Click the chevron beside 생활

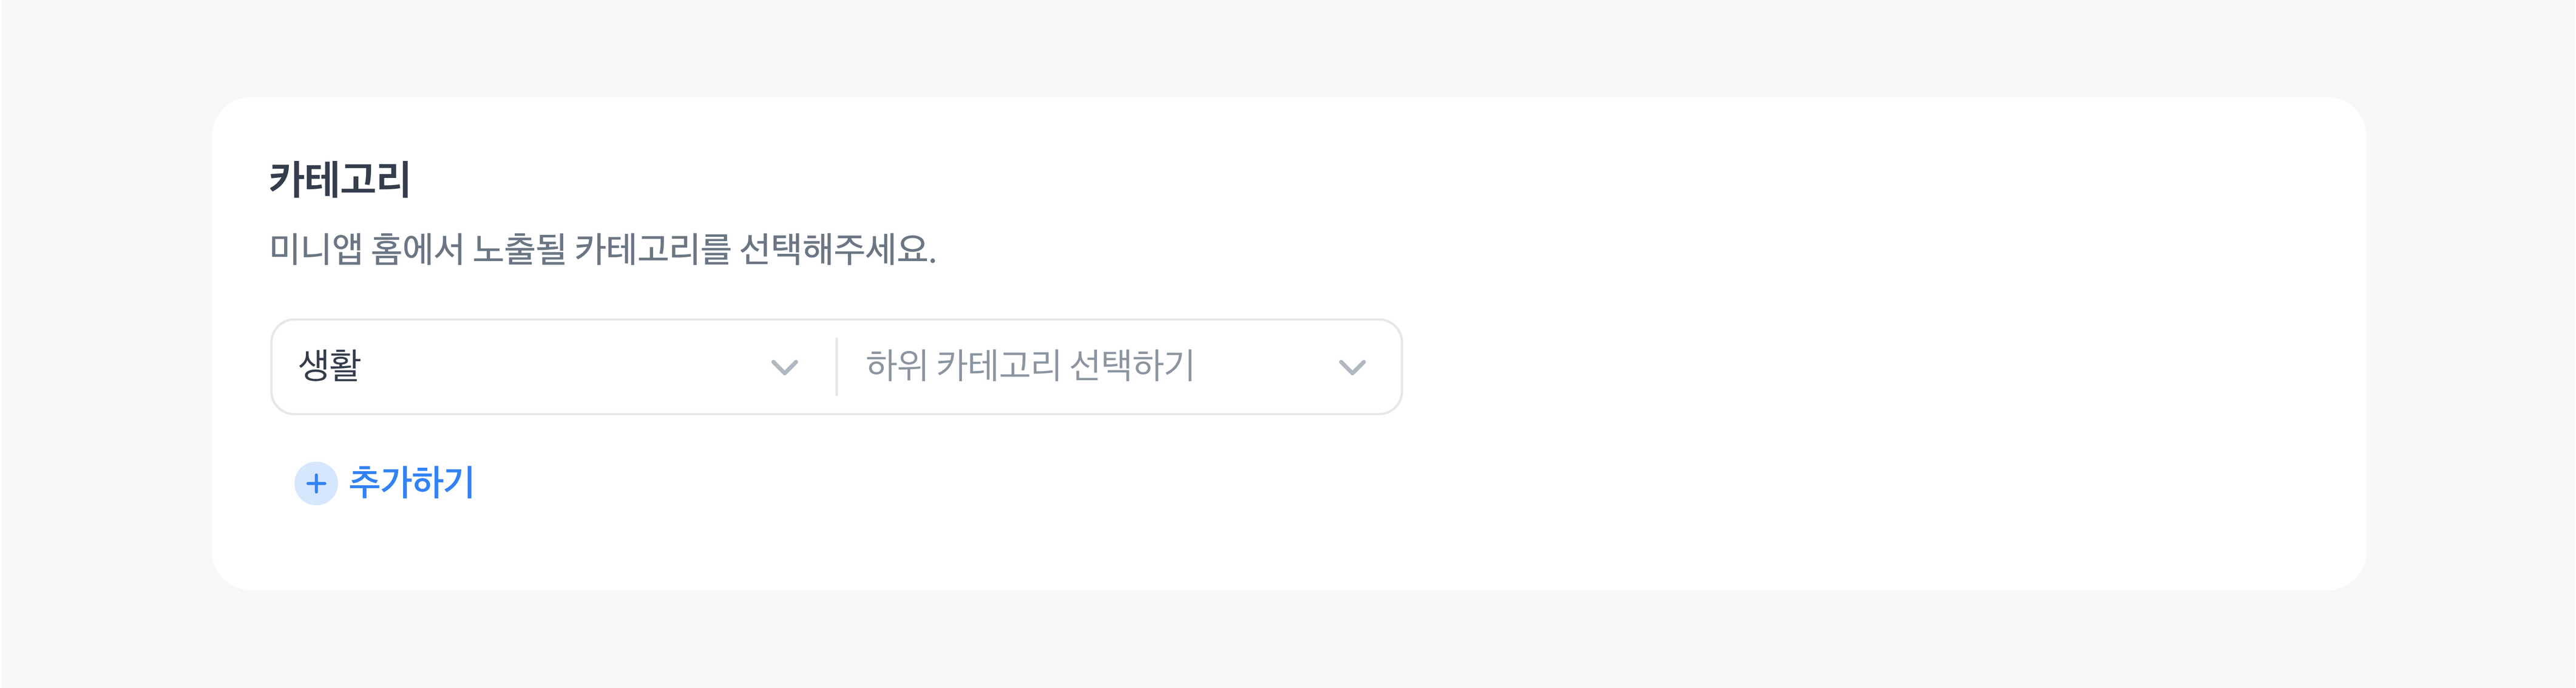tap(785, 368)
